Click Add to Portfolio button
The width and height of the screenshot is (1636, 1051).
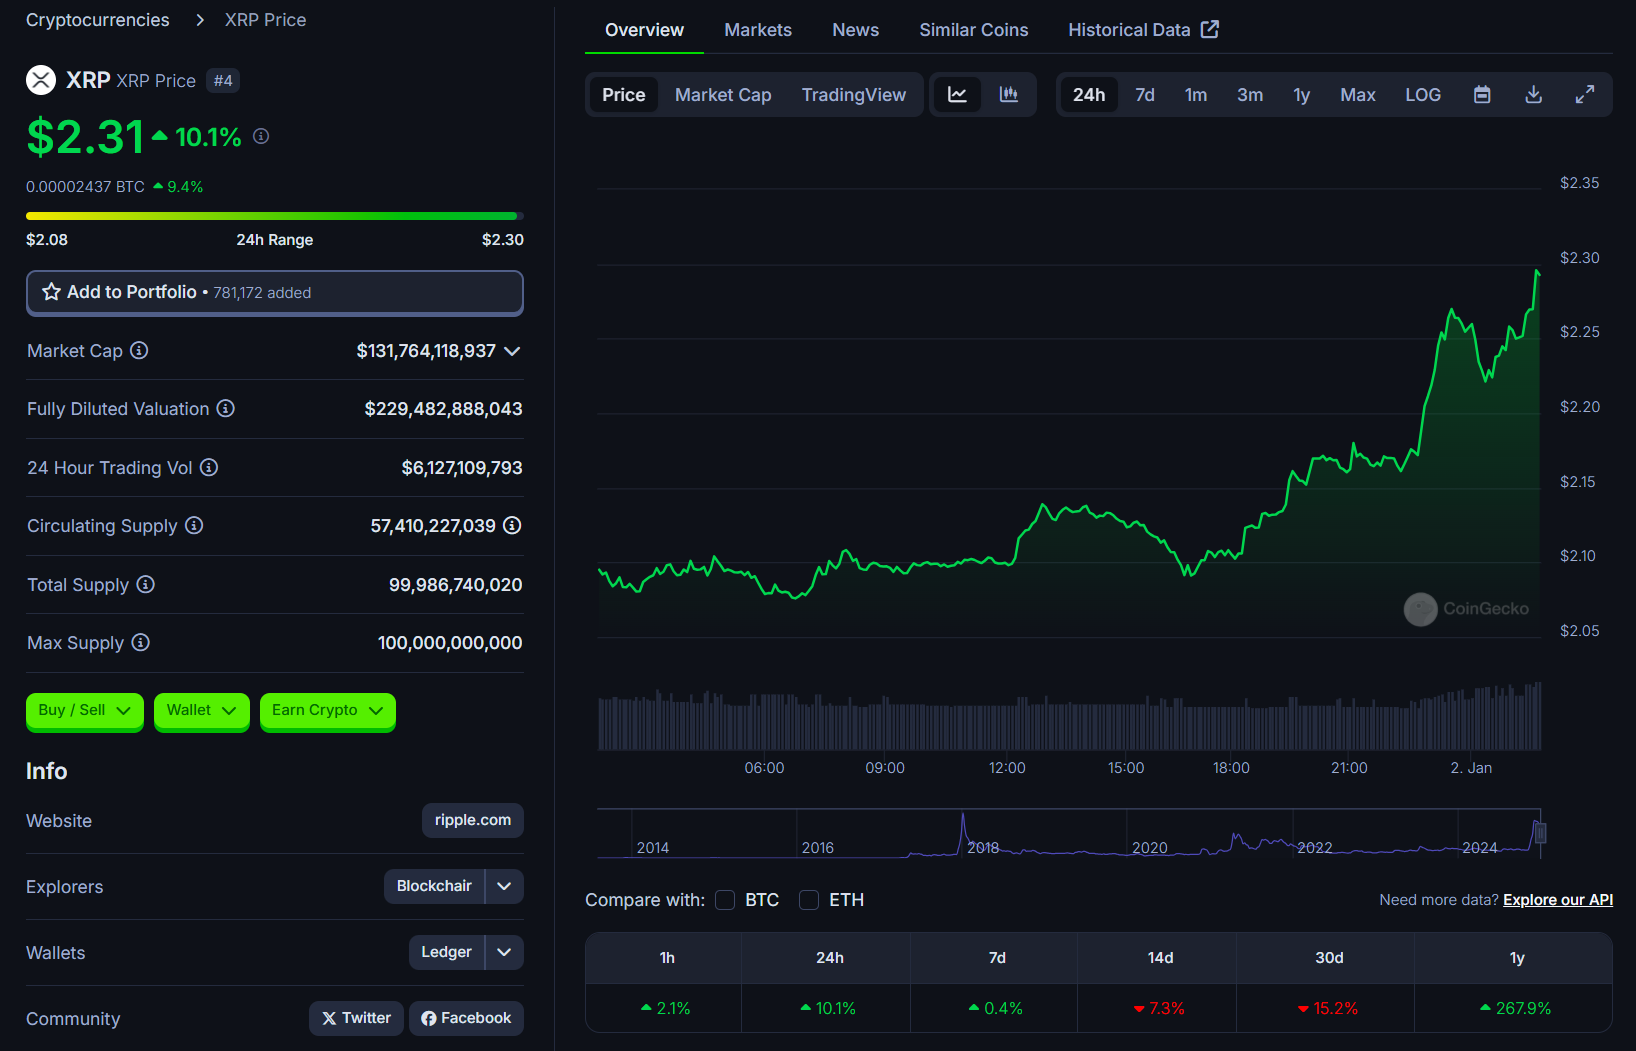pos(275,293)
